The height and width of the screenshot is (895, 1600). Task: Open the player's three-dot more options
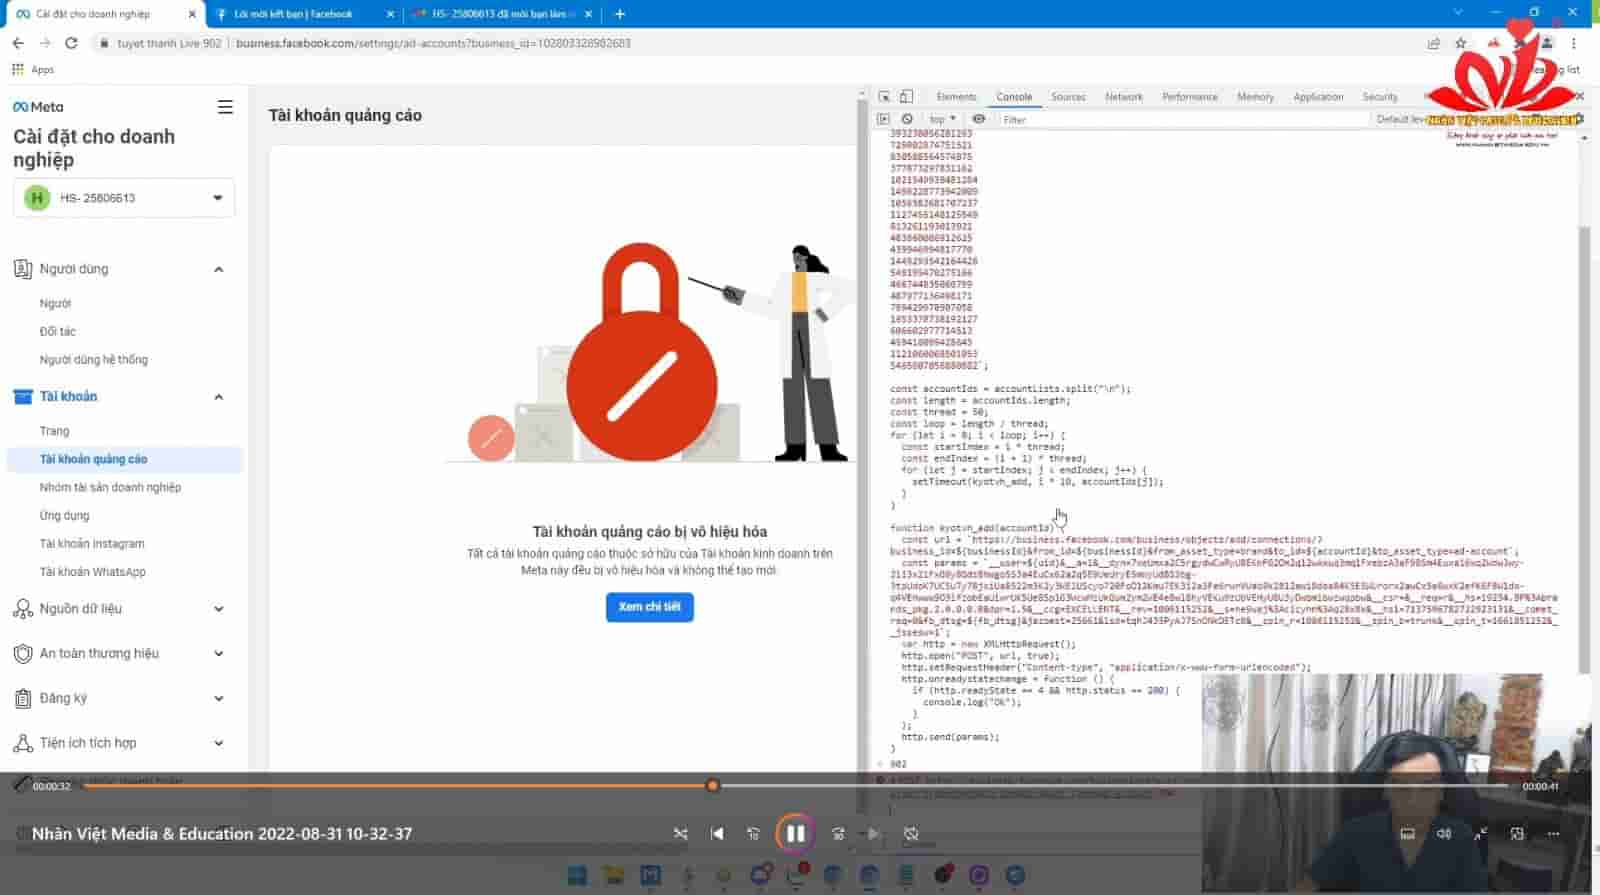tap(1553, 833)
